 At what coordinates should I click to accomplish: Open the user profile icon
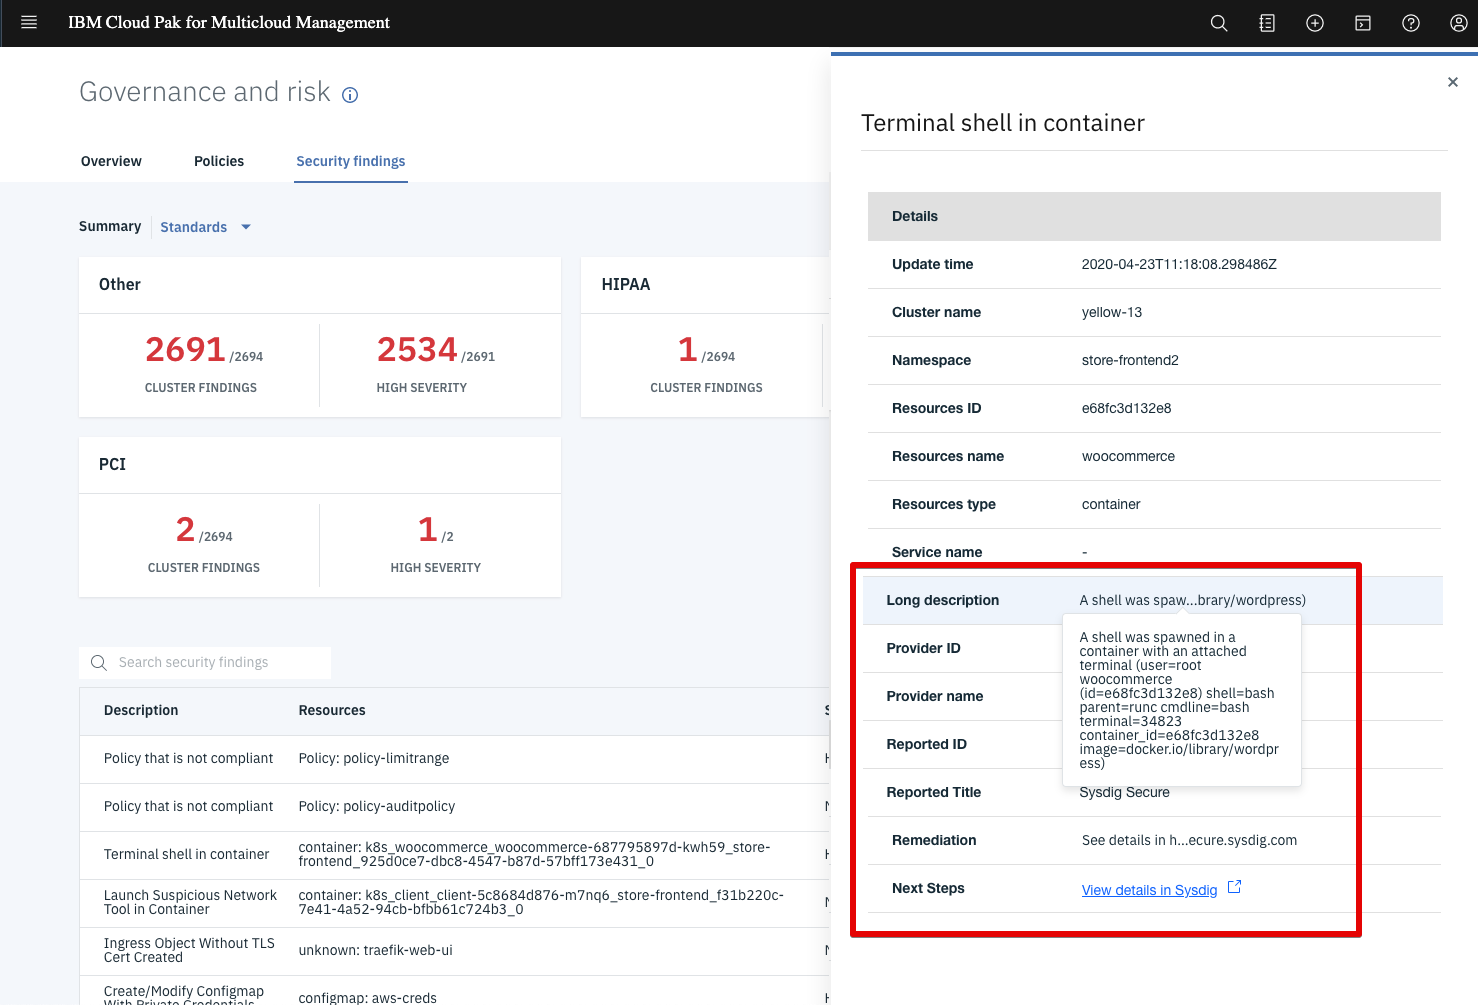[1459, 23]
